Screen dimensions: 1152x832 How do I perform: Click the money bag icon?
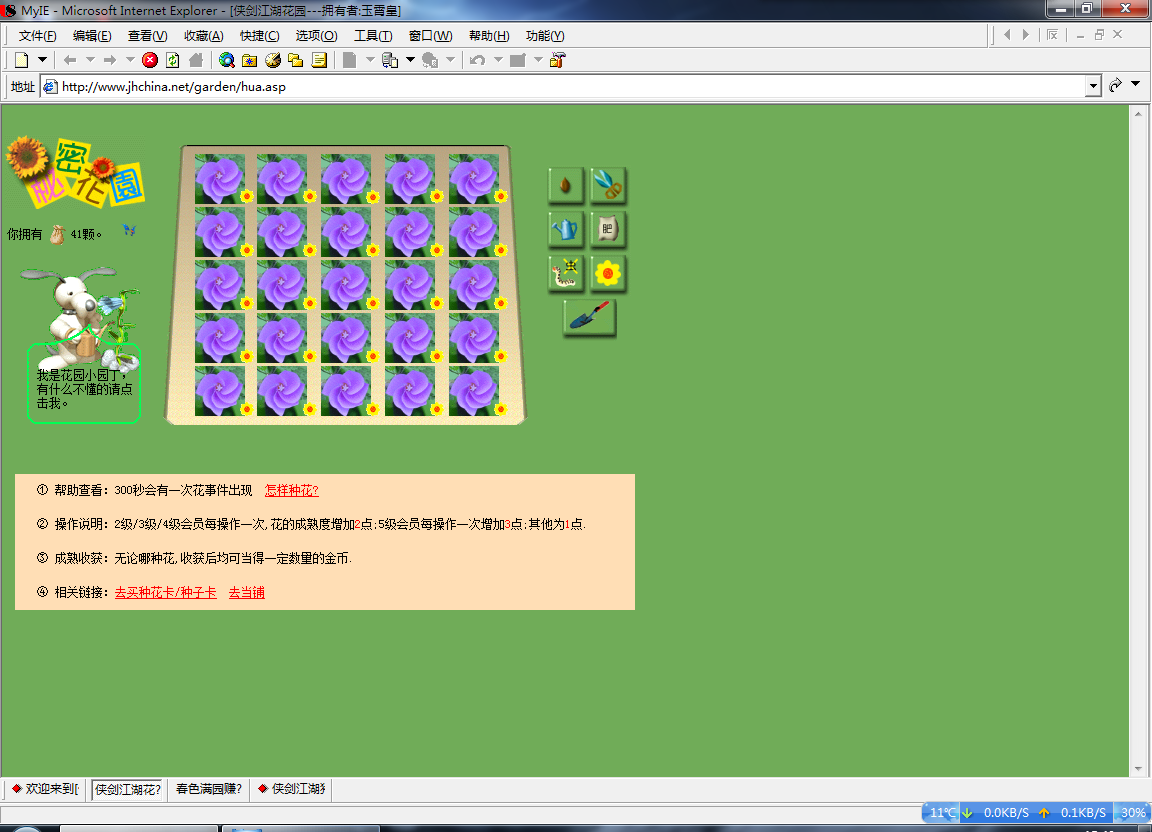[58, 234]
